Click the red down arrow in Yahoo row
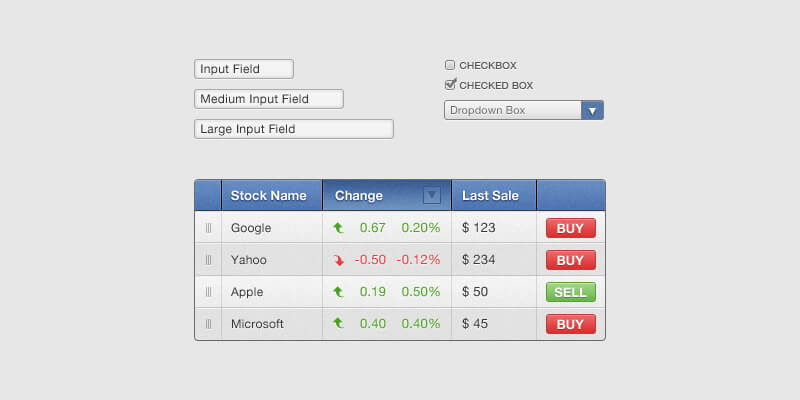The image size is (800, 400). point(339,260)
